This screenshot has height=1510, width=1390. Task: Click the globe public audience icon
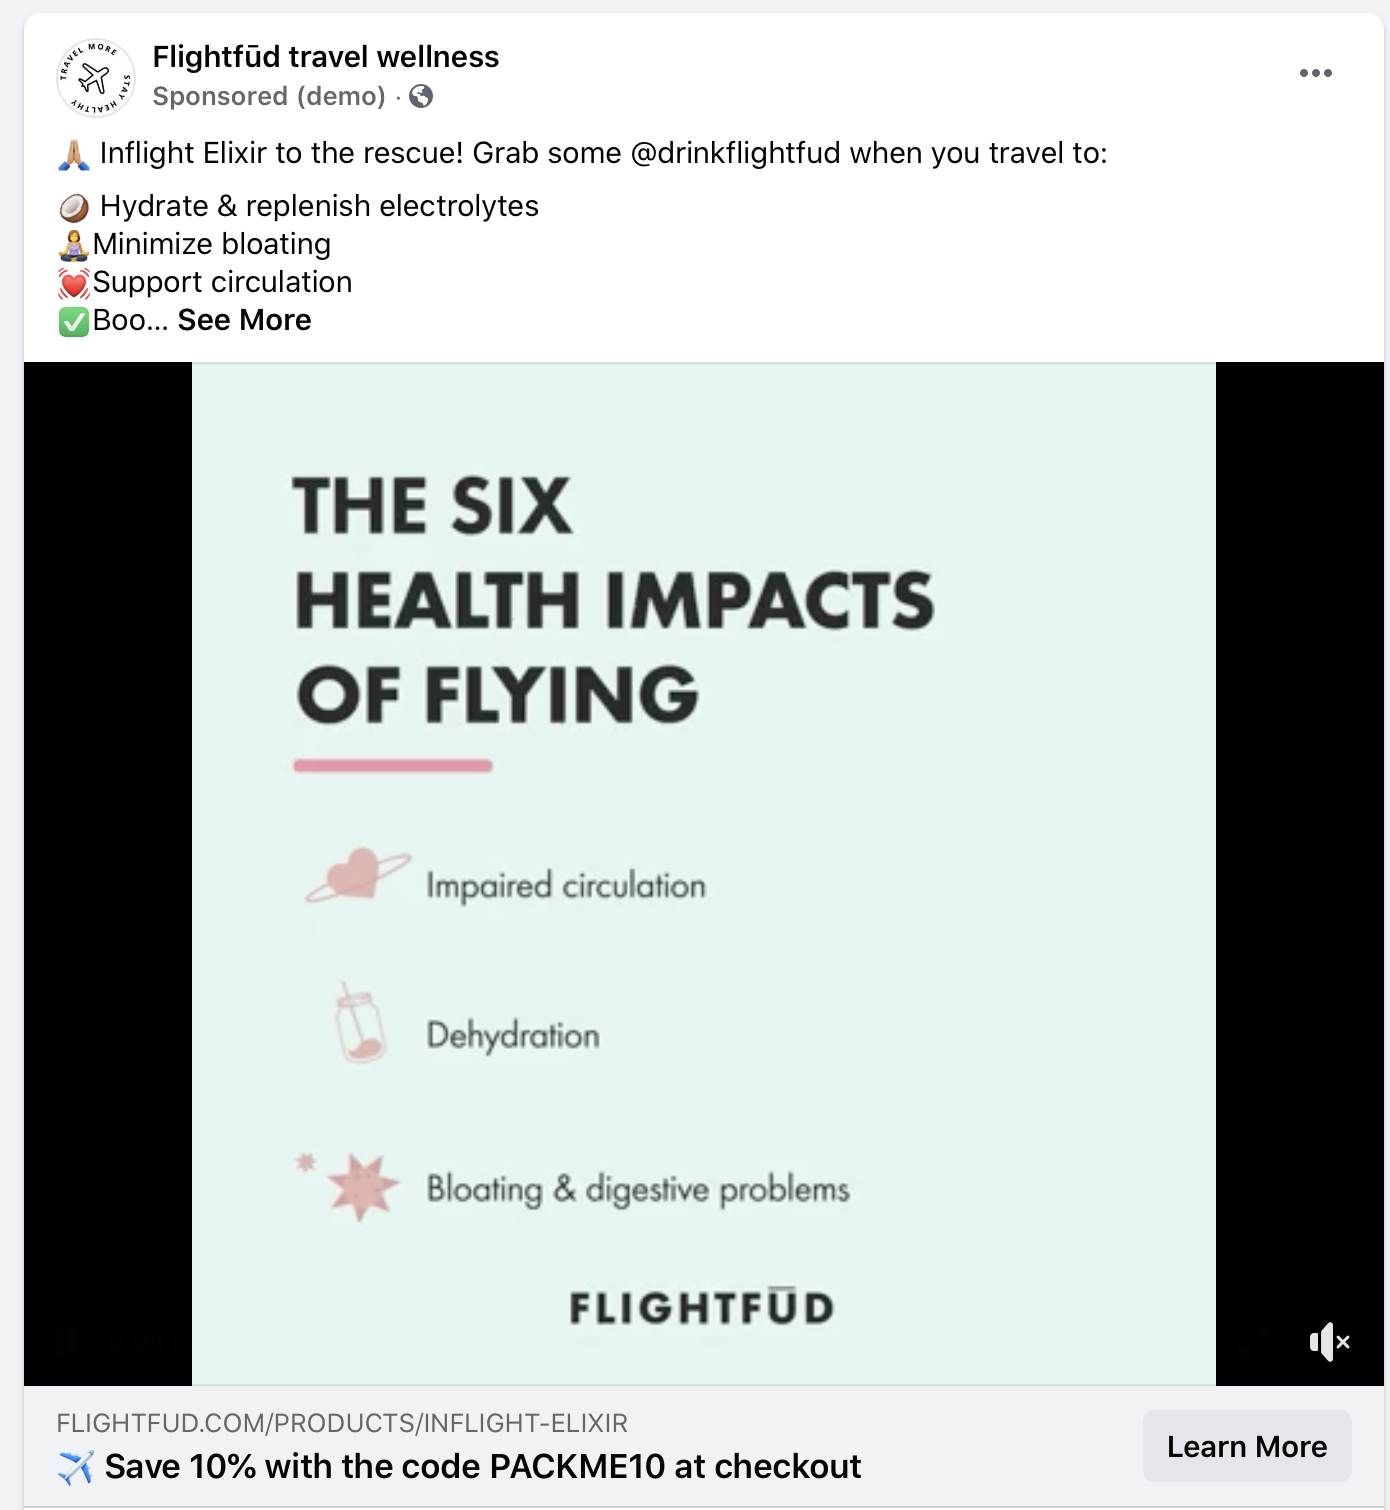pyautogui.click(x=421, y=96)
